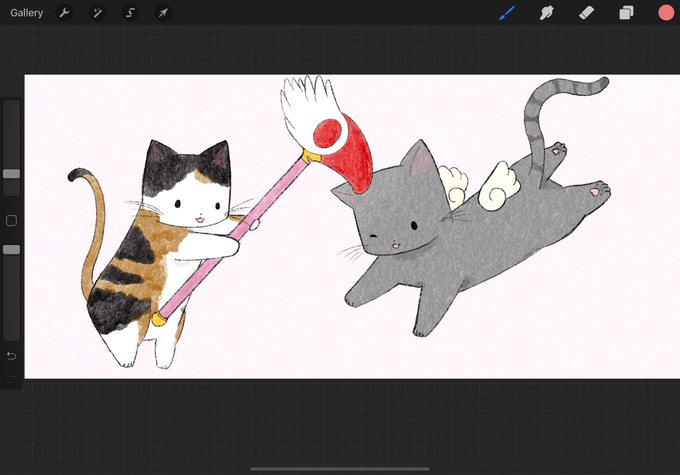
Task: Activate the Selection tool (S ribbon)
Action: (x=130, y=13)
